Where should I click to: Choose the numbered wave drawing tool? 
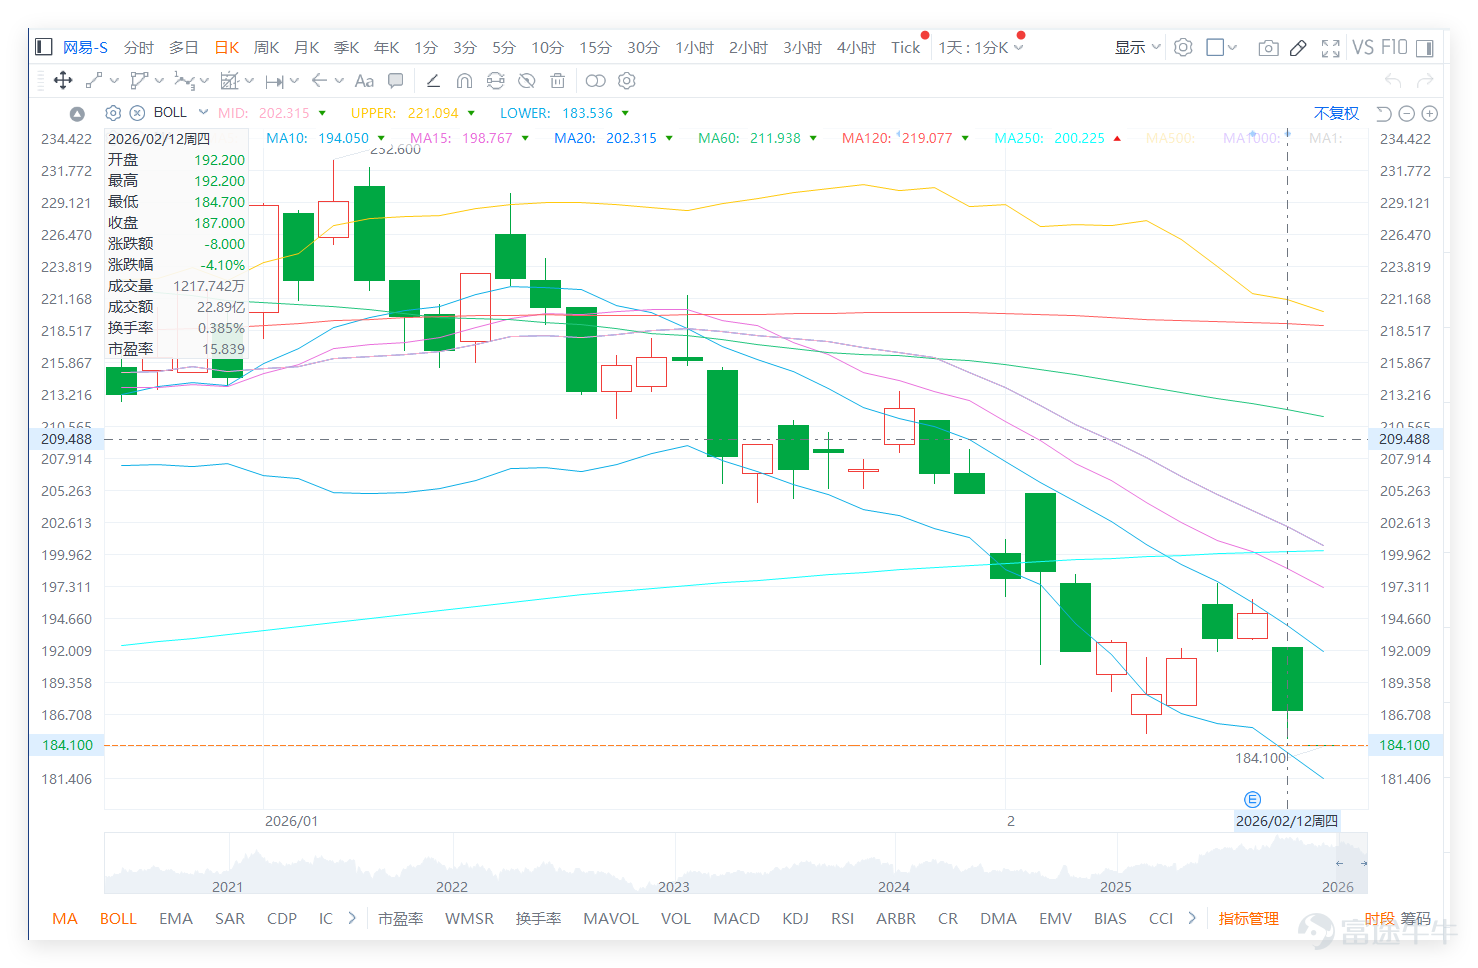[185, 81]
